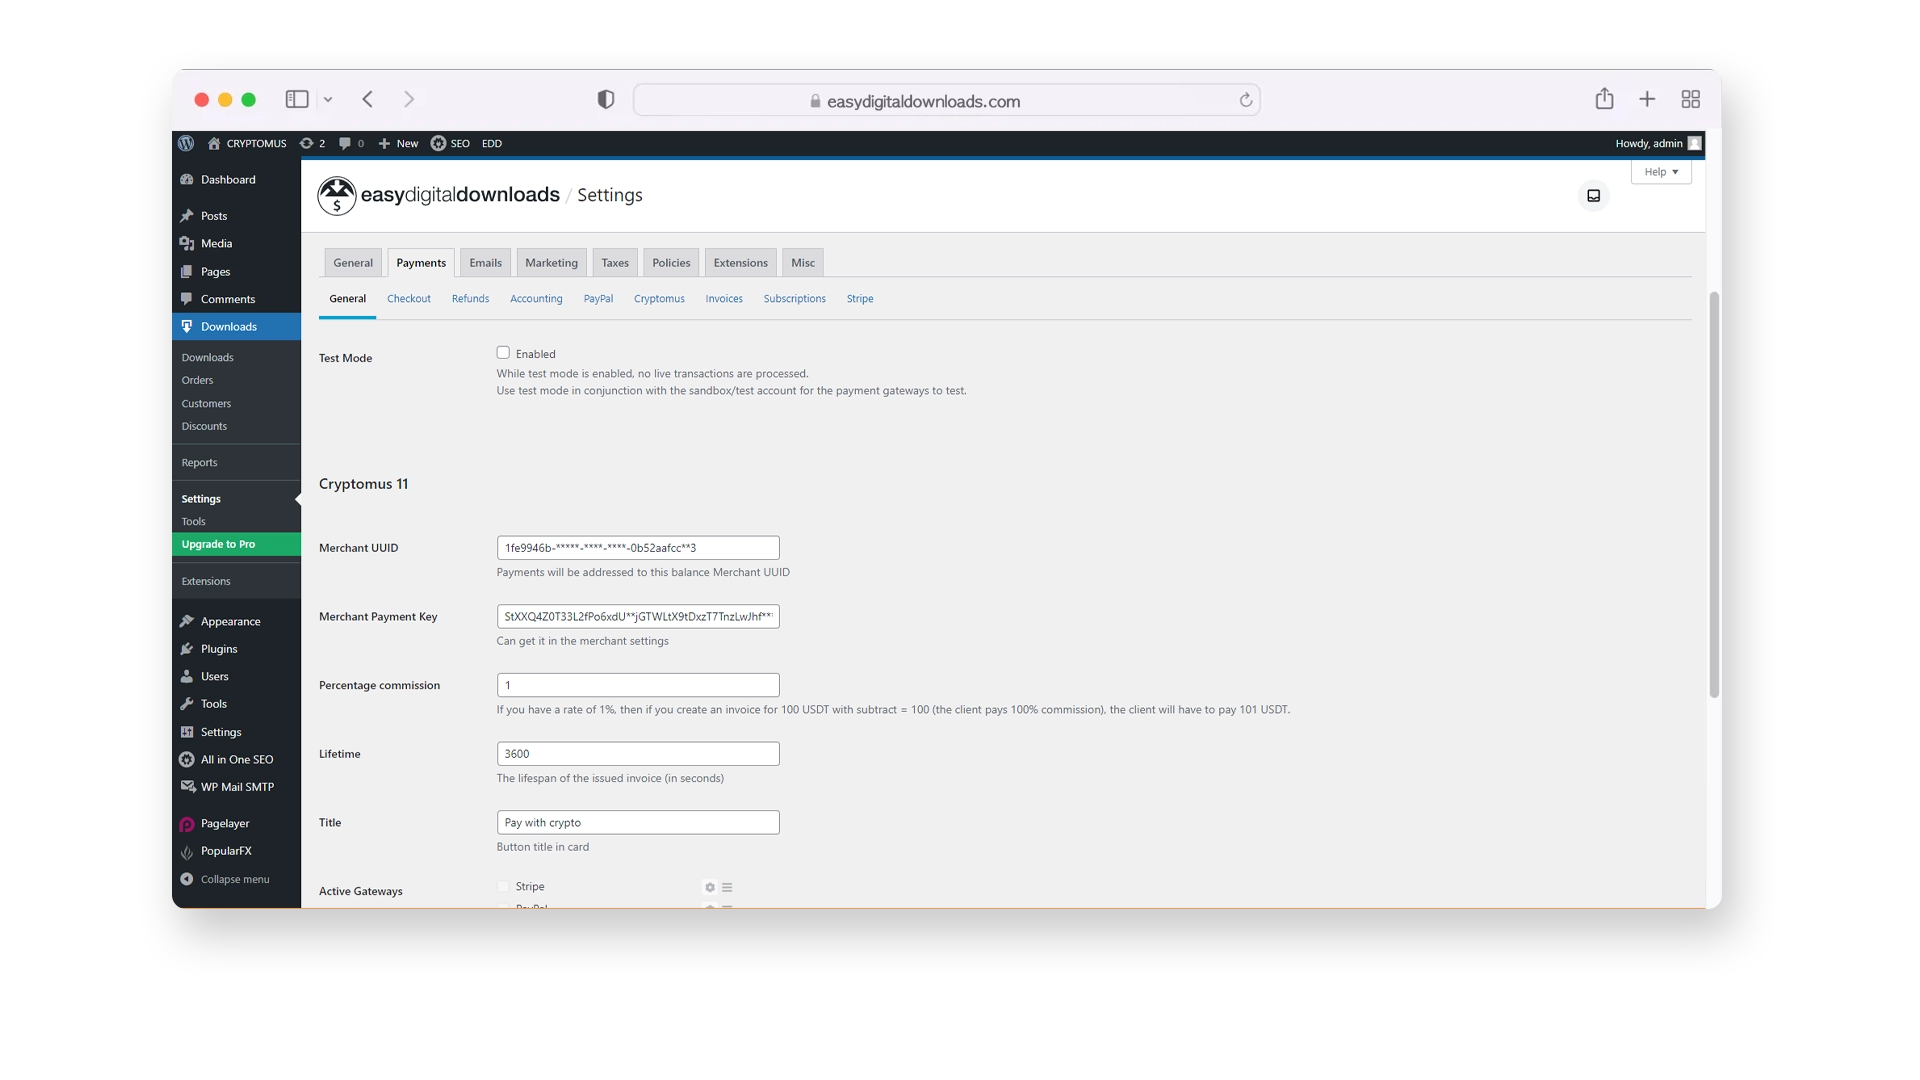Screen dimensions: 1920x1080
Task: Click the Help dropdown button
Action: [1660, 169]
